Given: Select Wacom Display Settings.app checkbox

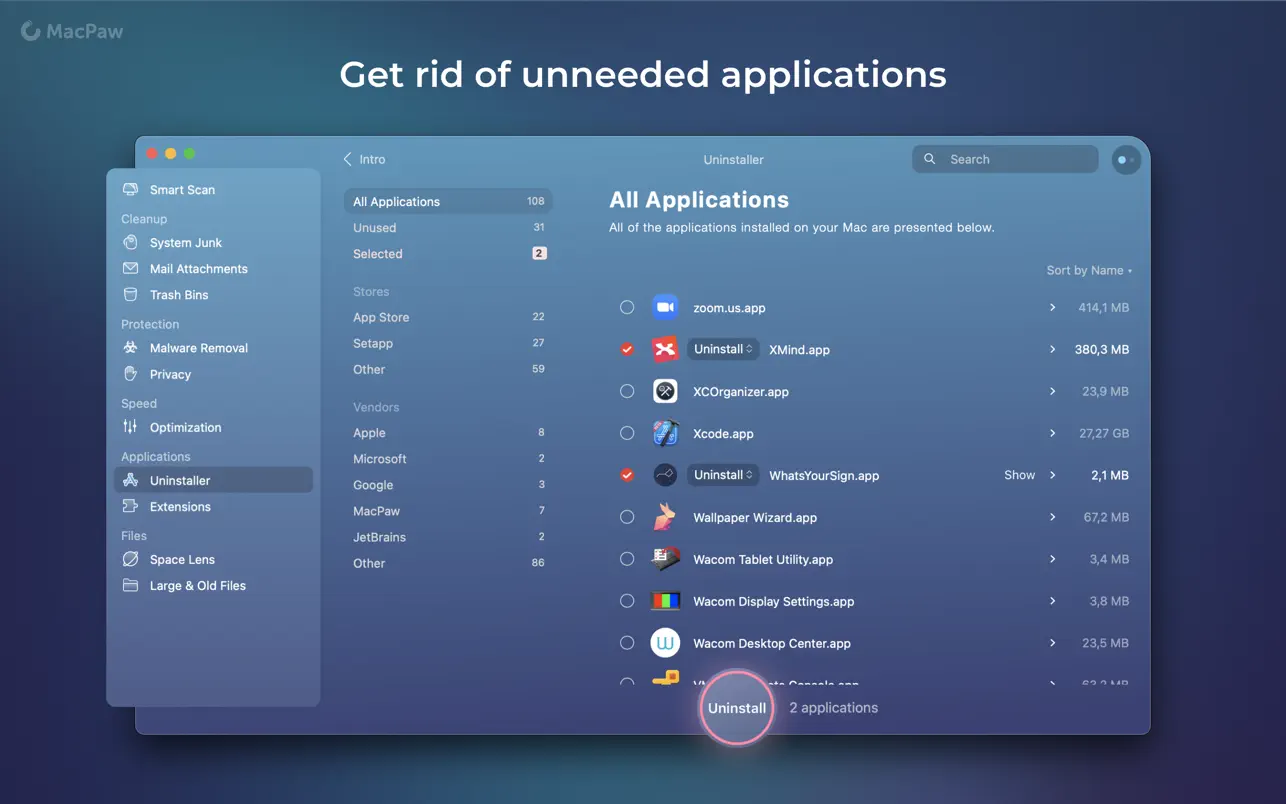Looking at the screenshot, I should click(x=627, y=601).
